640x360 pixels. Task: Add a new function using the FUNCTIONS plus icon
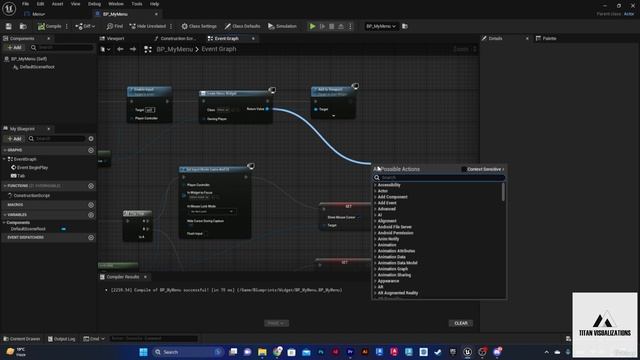point(91,186)
